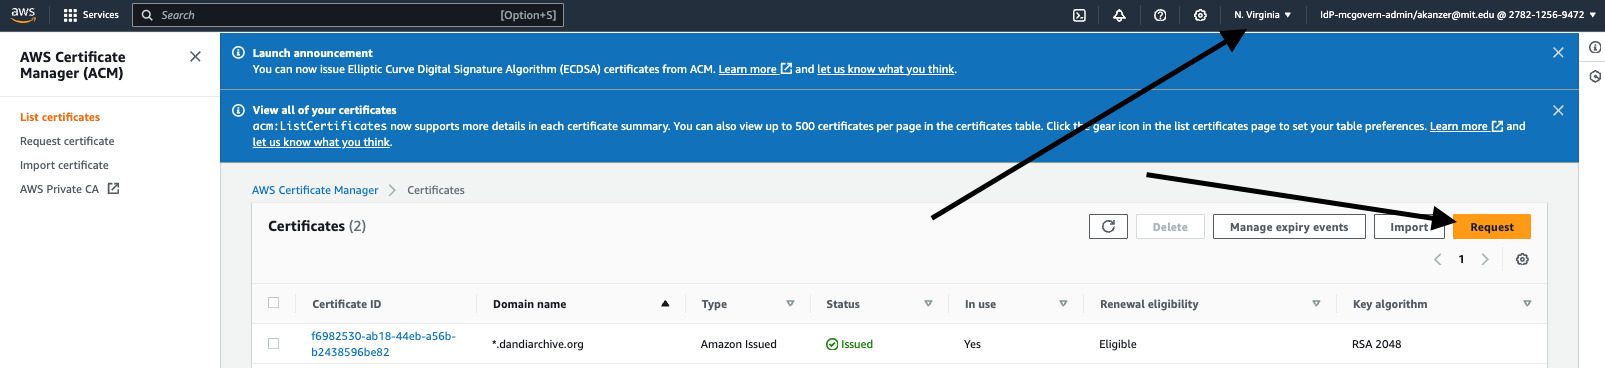Click the RSA 2048 key algorithm cell

1376,344
